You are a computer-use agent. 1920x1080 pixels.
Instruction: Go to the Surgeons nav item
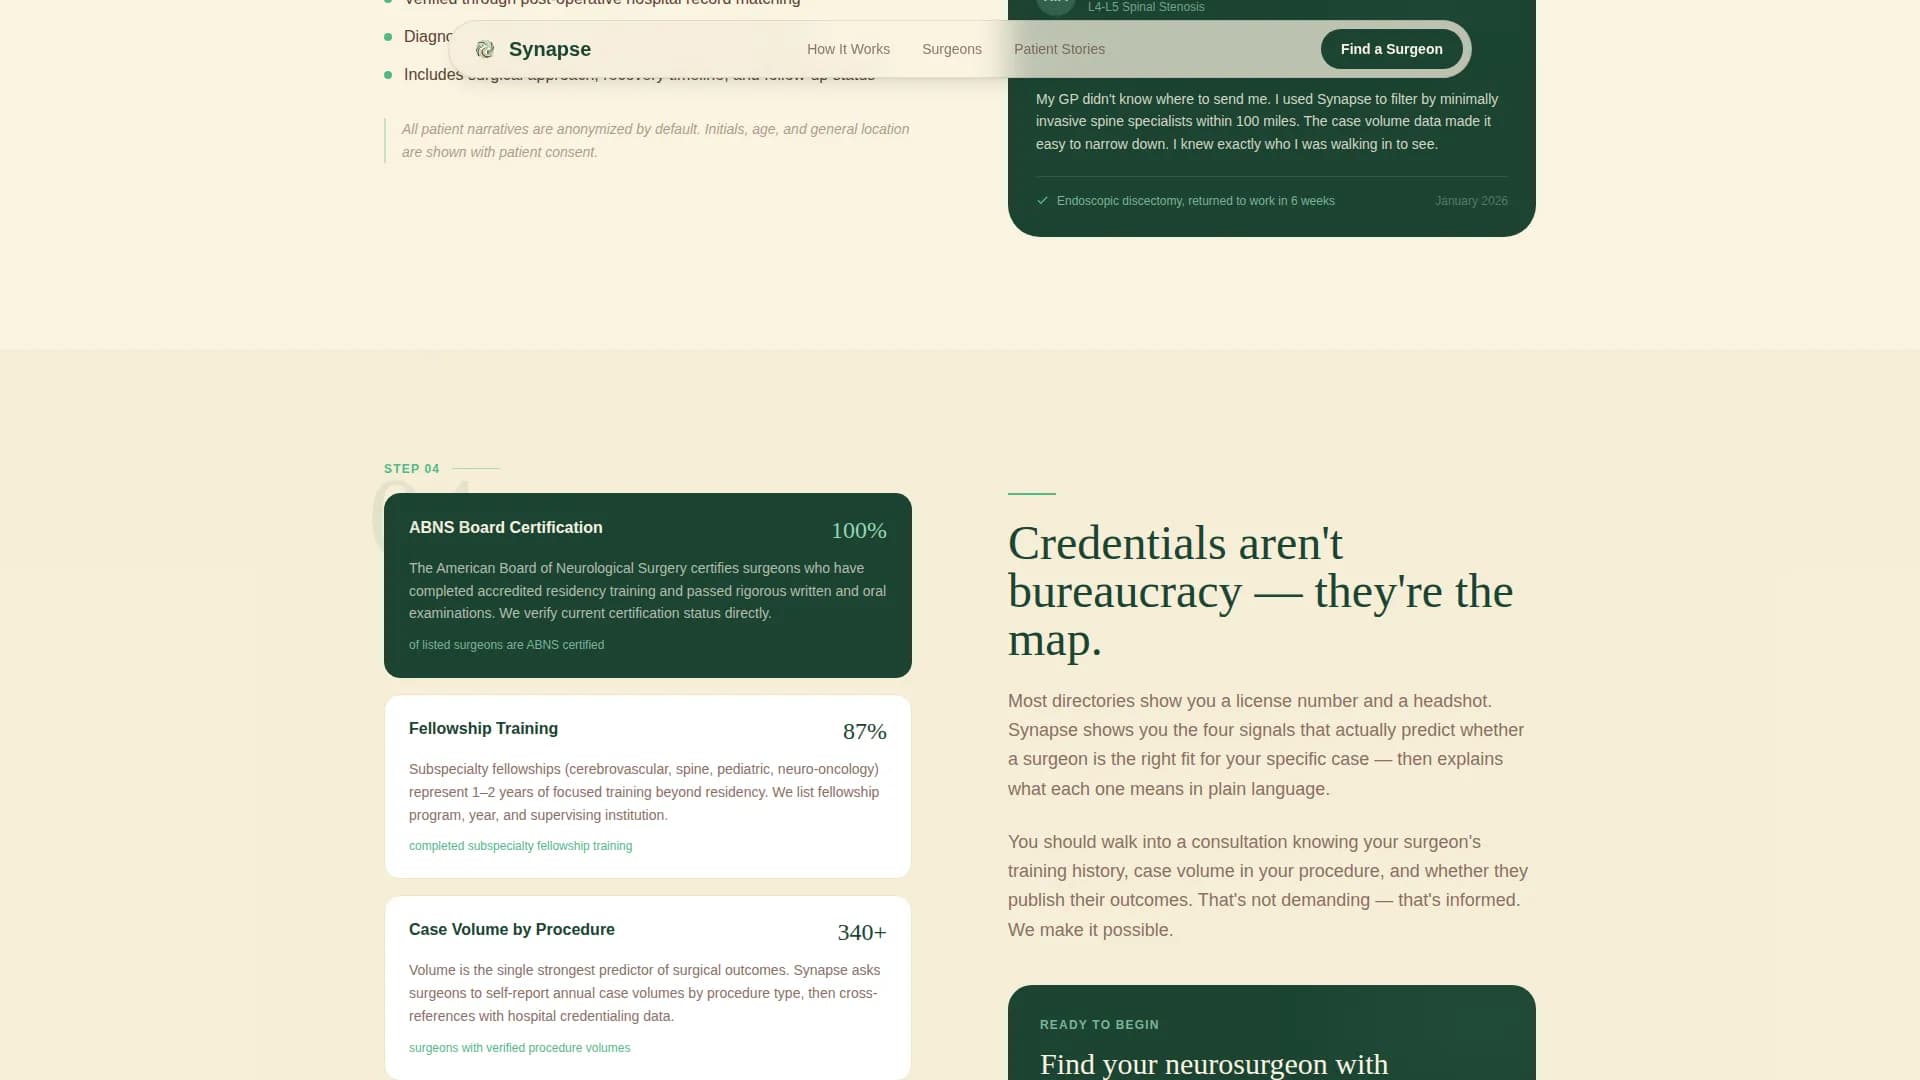point(951,49)
